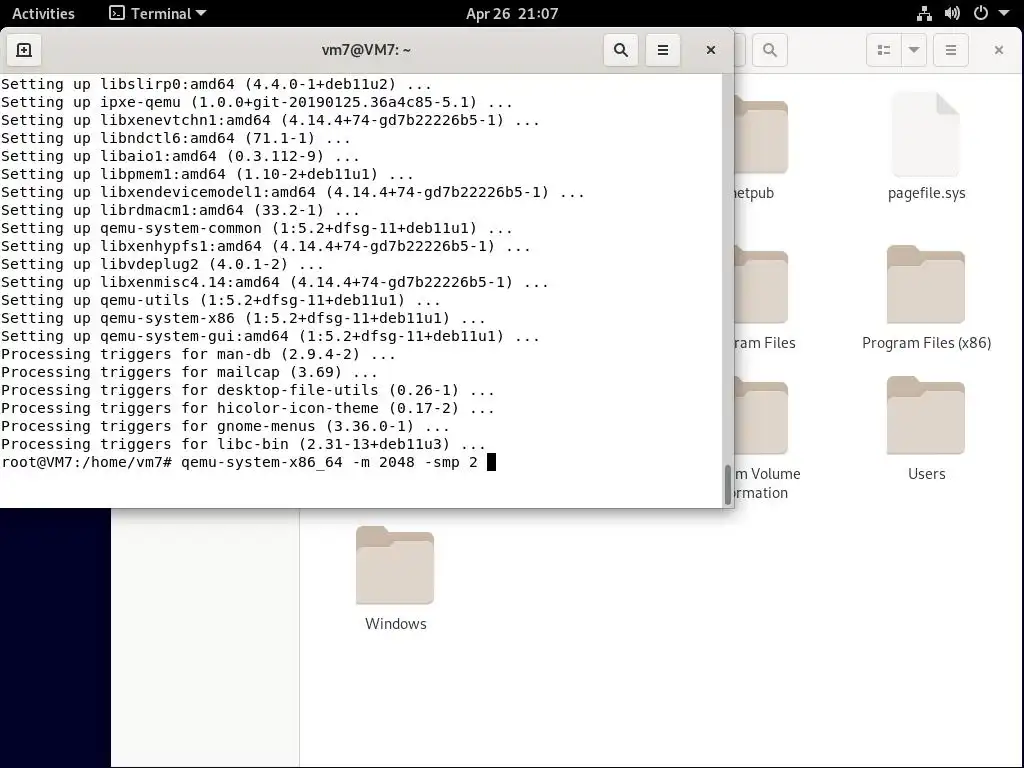Click the 'Setting up librdmacm1:amd64' line
The height and width of the screenshot is (768, 1024).
point(180,210)
